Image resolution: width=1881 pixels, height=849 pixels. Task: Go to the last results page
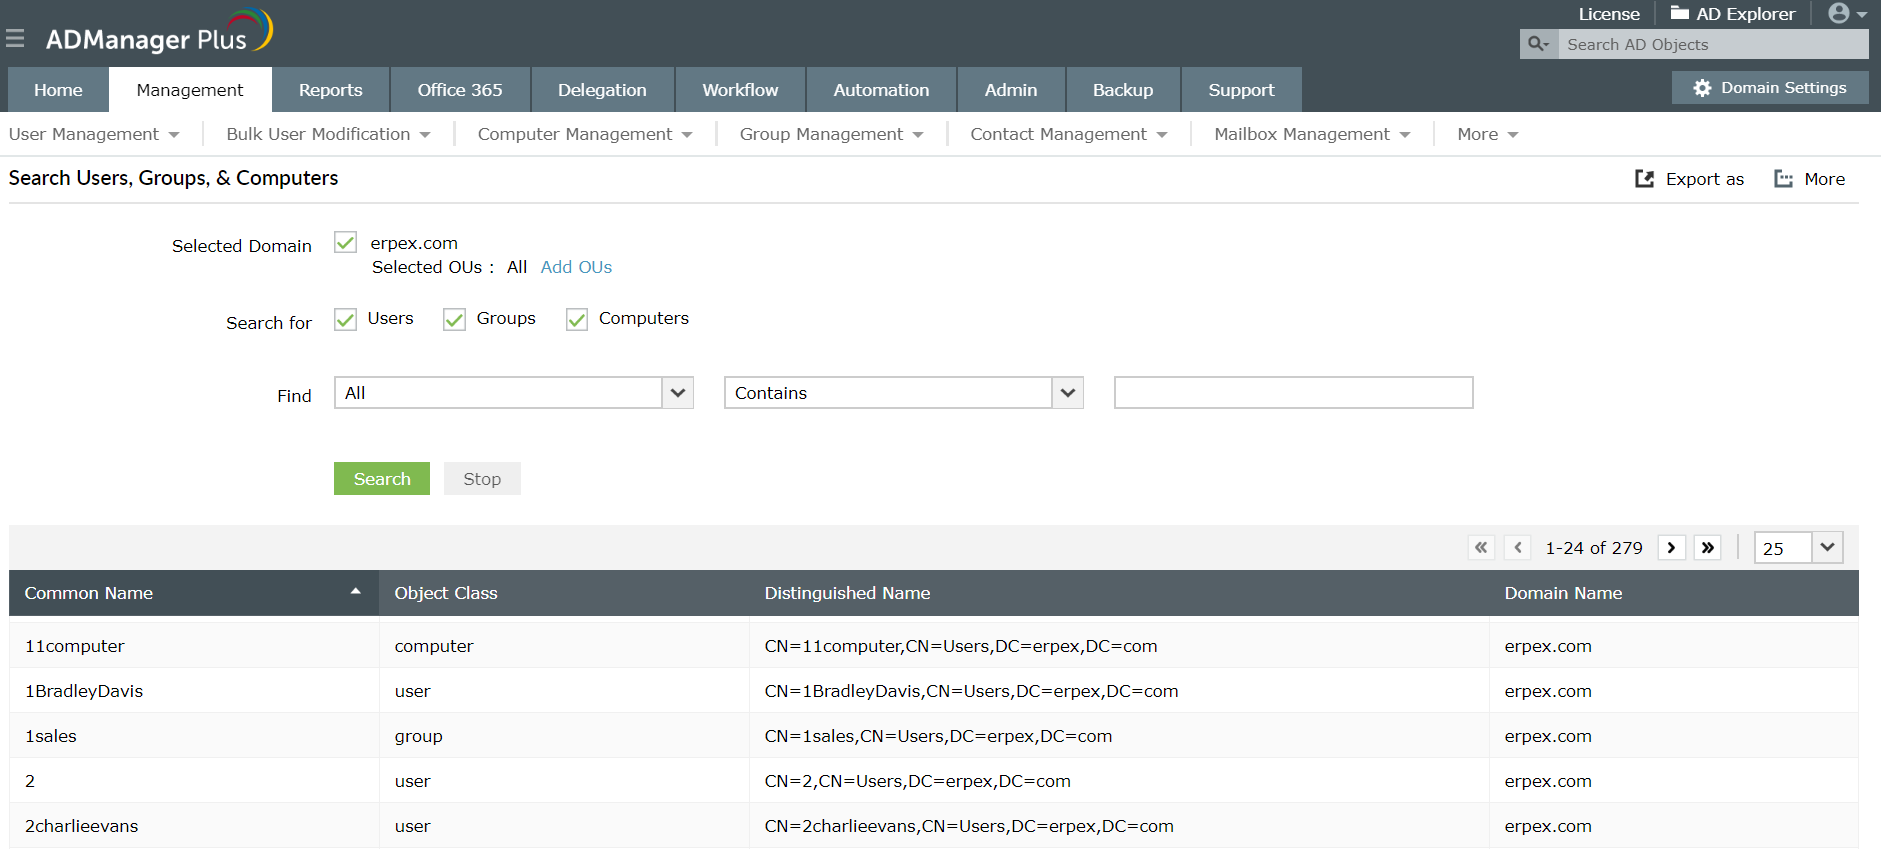point(1708,547)
